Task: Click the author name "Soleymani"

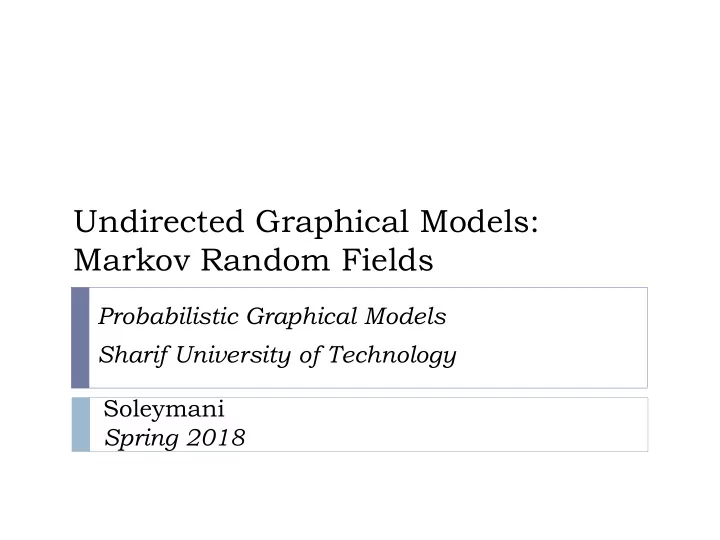Action: click(164, 409)
